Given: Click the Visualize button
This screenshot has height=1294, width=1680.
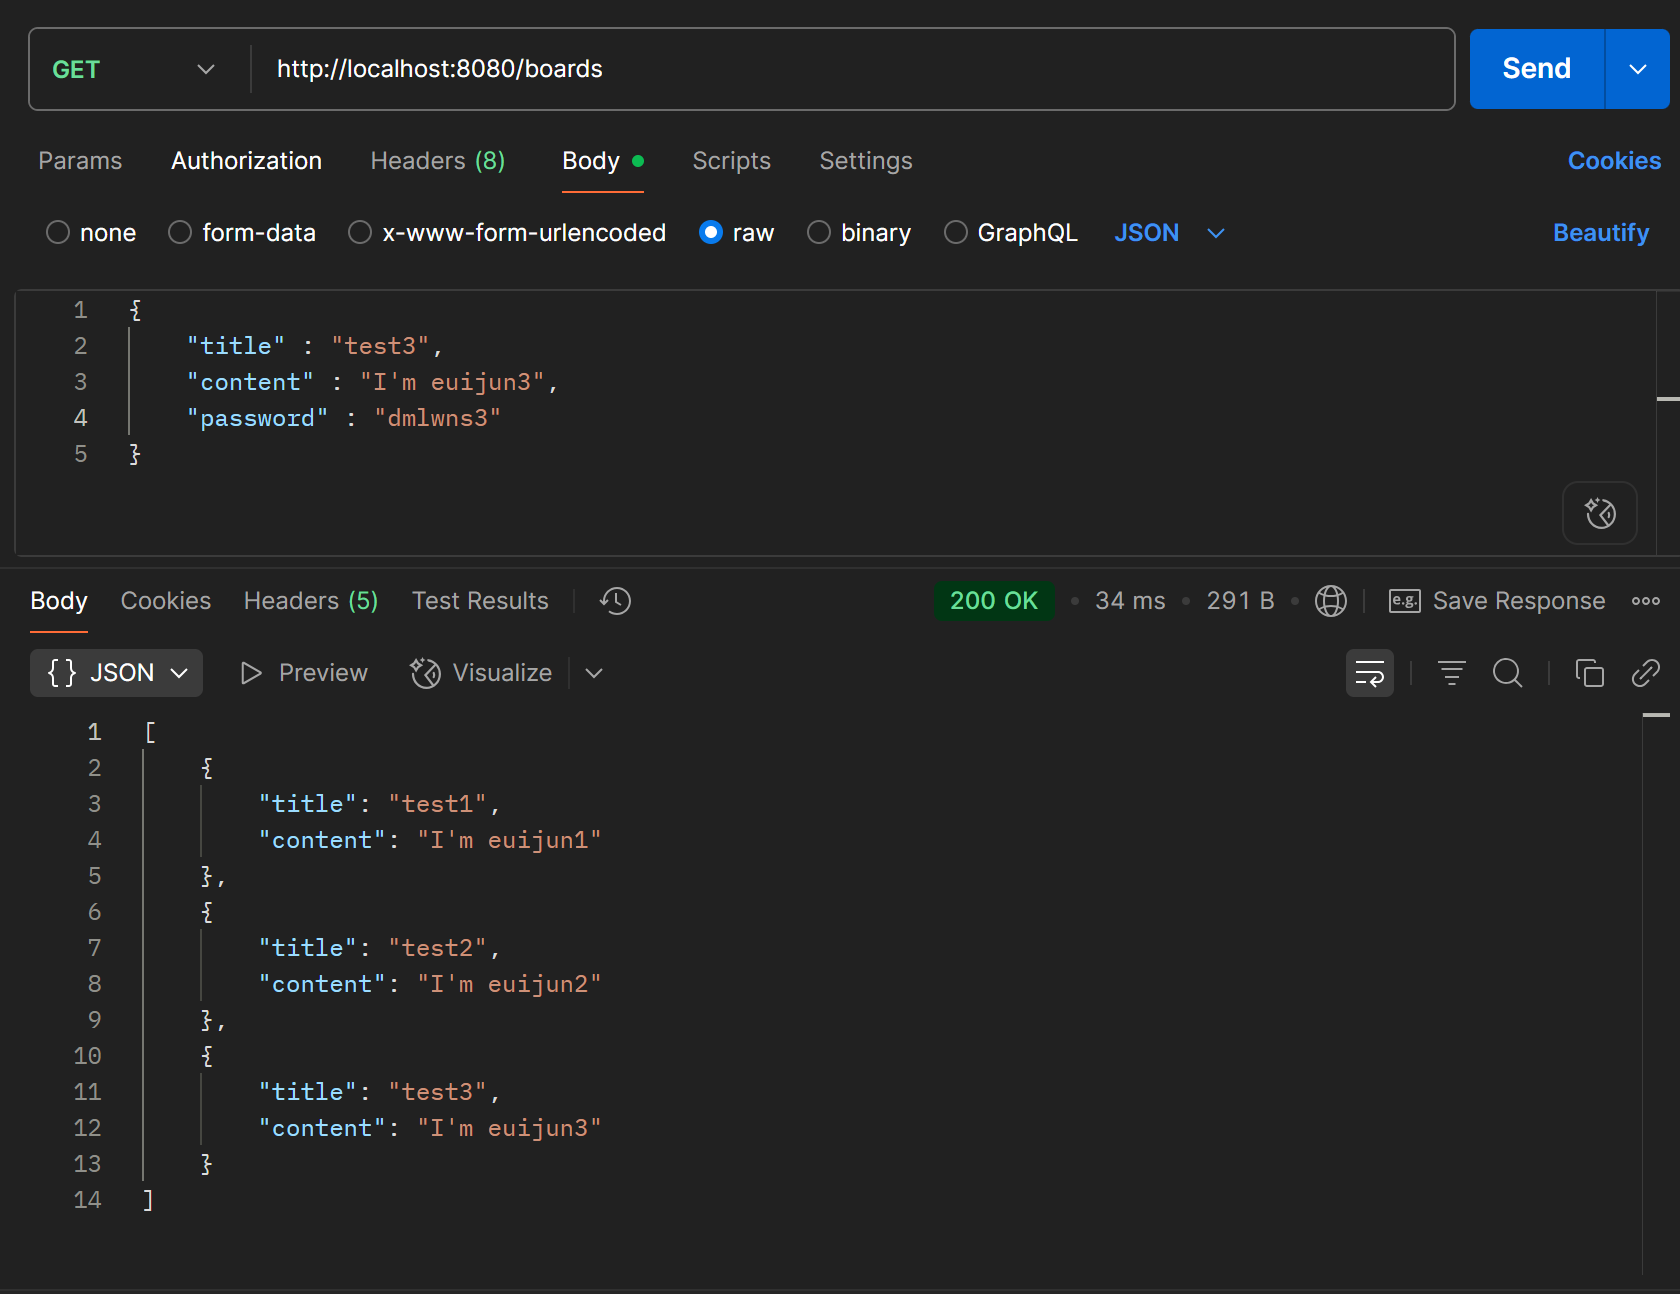Looking at the screenshot, I should tap(481, 673).
